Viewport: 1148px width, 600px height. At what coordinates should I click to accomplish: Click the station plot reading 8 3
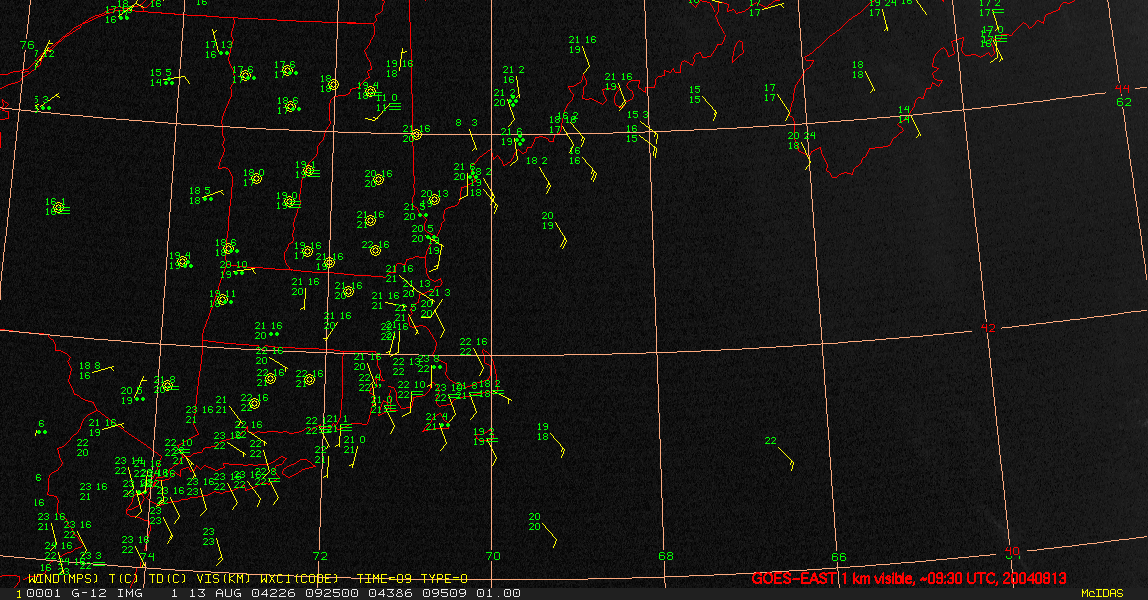coord(466,123)
